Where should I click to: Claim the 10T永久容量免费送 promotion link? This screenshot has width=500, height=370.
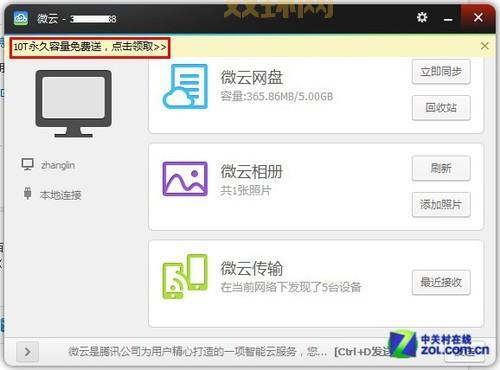pos(90,47)
